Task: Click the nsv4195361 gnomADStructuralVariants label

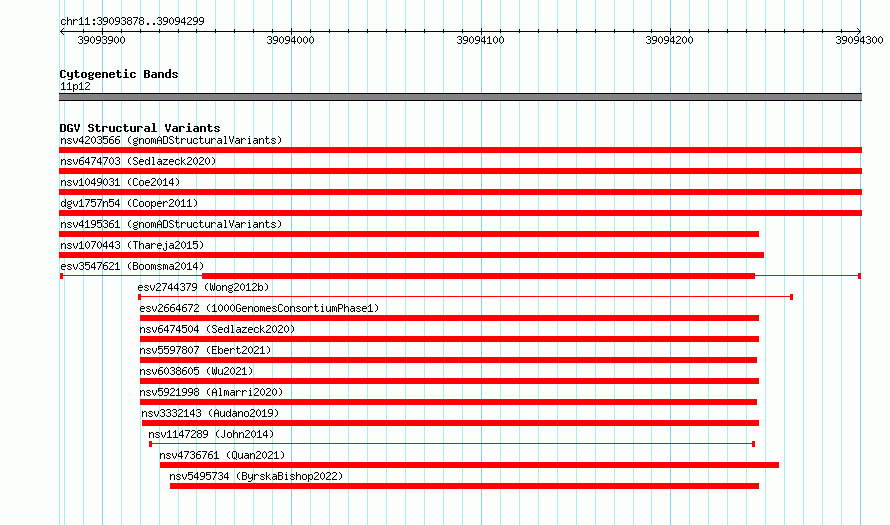Action: [x=171, y=224]
